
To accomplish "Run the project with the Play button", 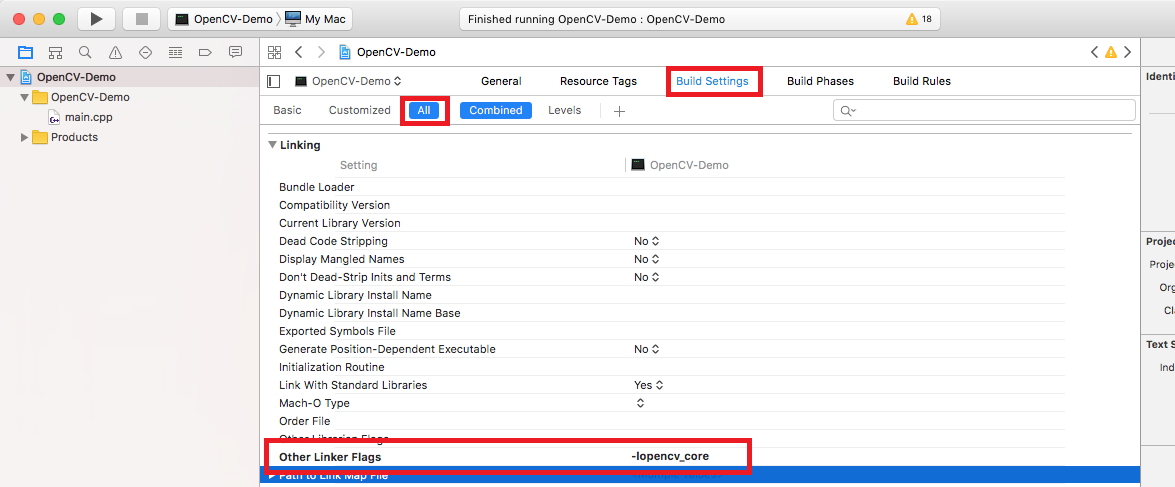I will [x=97, y=19].
